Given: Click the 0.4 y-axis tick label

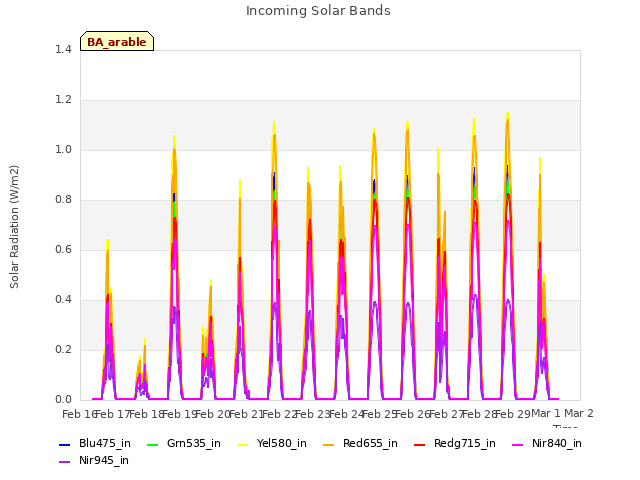Looking at the screenshot, I should click(63, 300).
